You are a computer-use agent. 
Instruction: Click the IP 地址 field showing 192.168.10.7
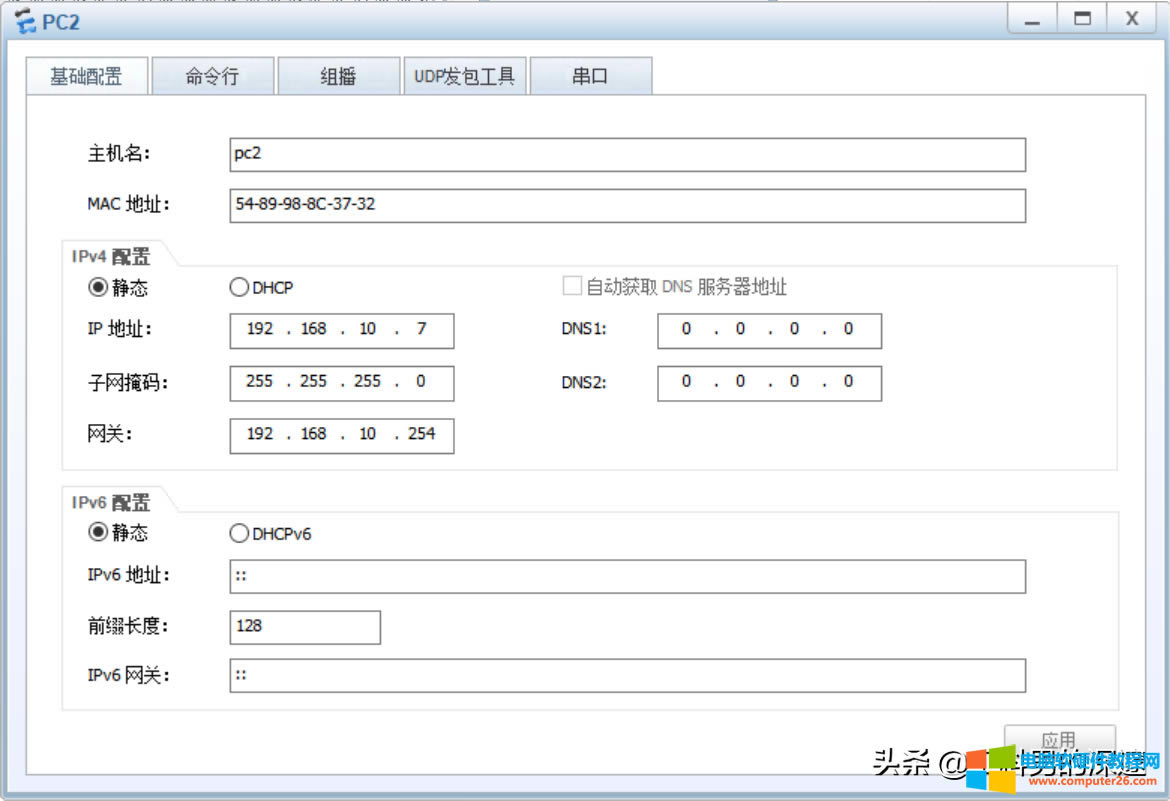tap(340, 330)
